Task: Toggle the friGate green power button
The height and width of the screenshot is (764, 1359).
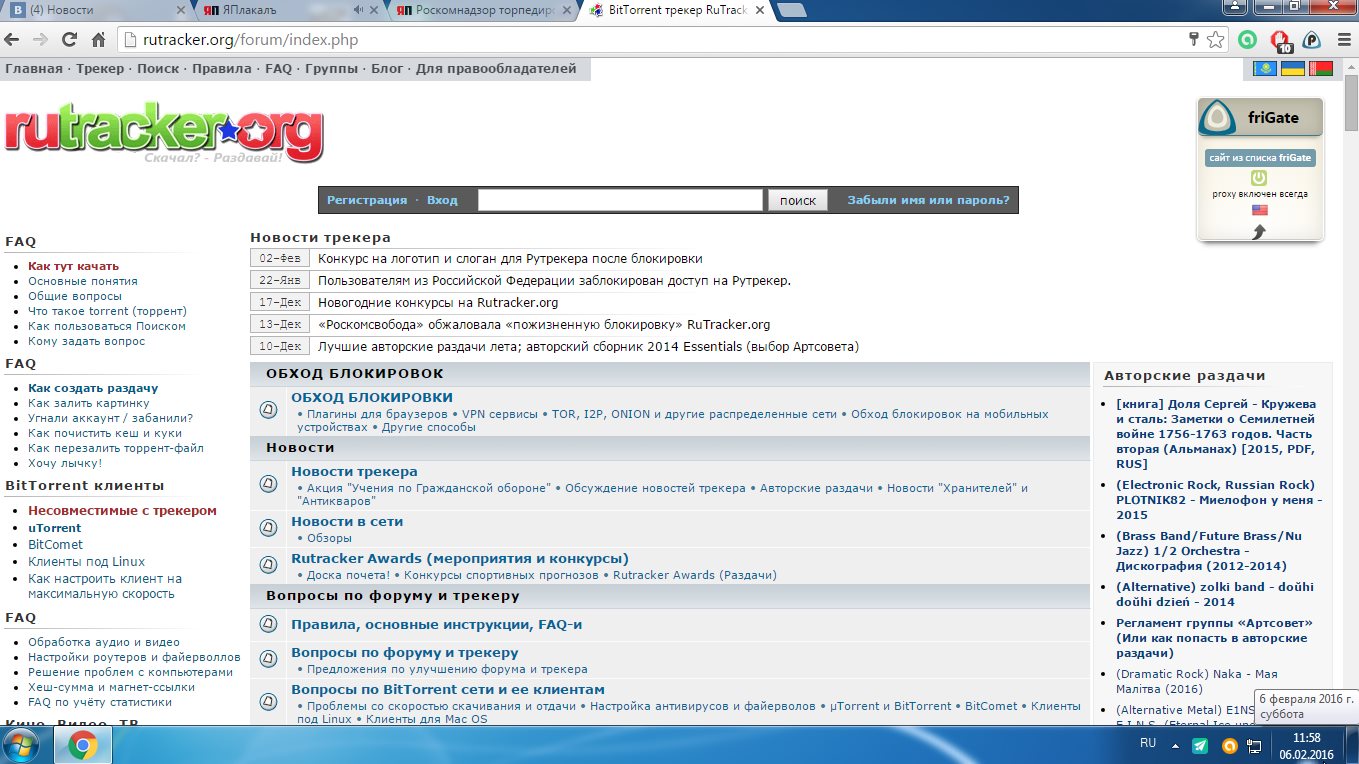Action: 1259,178
